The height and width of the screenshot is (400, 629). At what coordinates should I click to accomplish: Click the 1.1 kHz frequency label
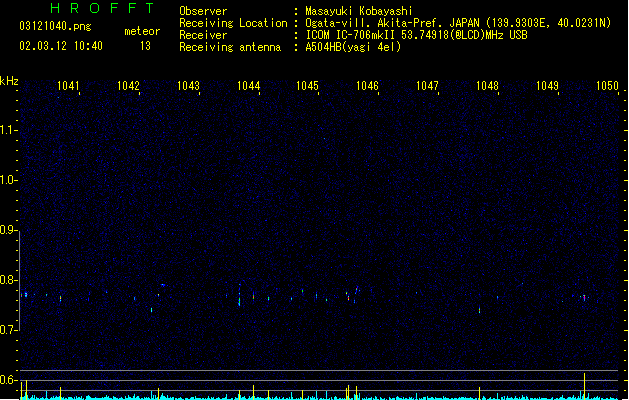point(8,130)
